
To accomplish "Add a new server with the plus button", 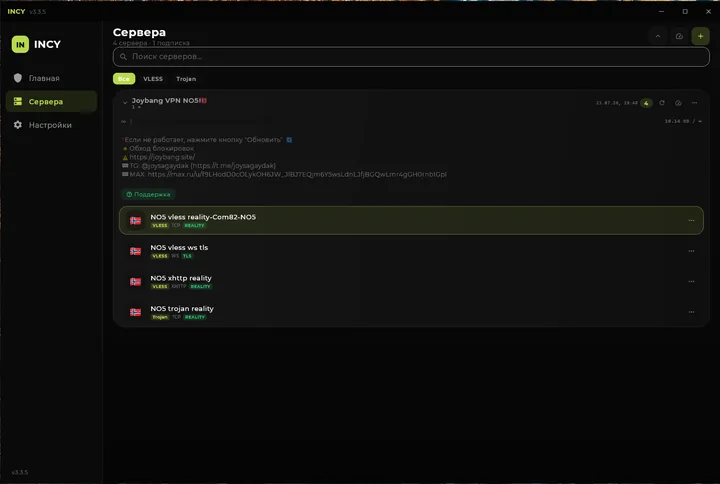I will click(x=700, y=36).
